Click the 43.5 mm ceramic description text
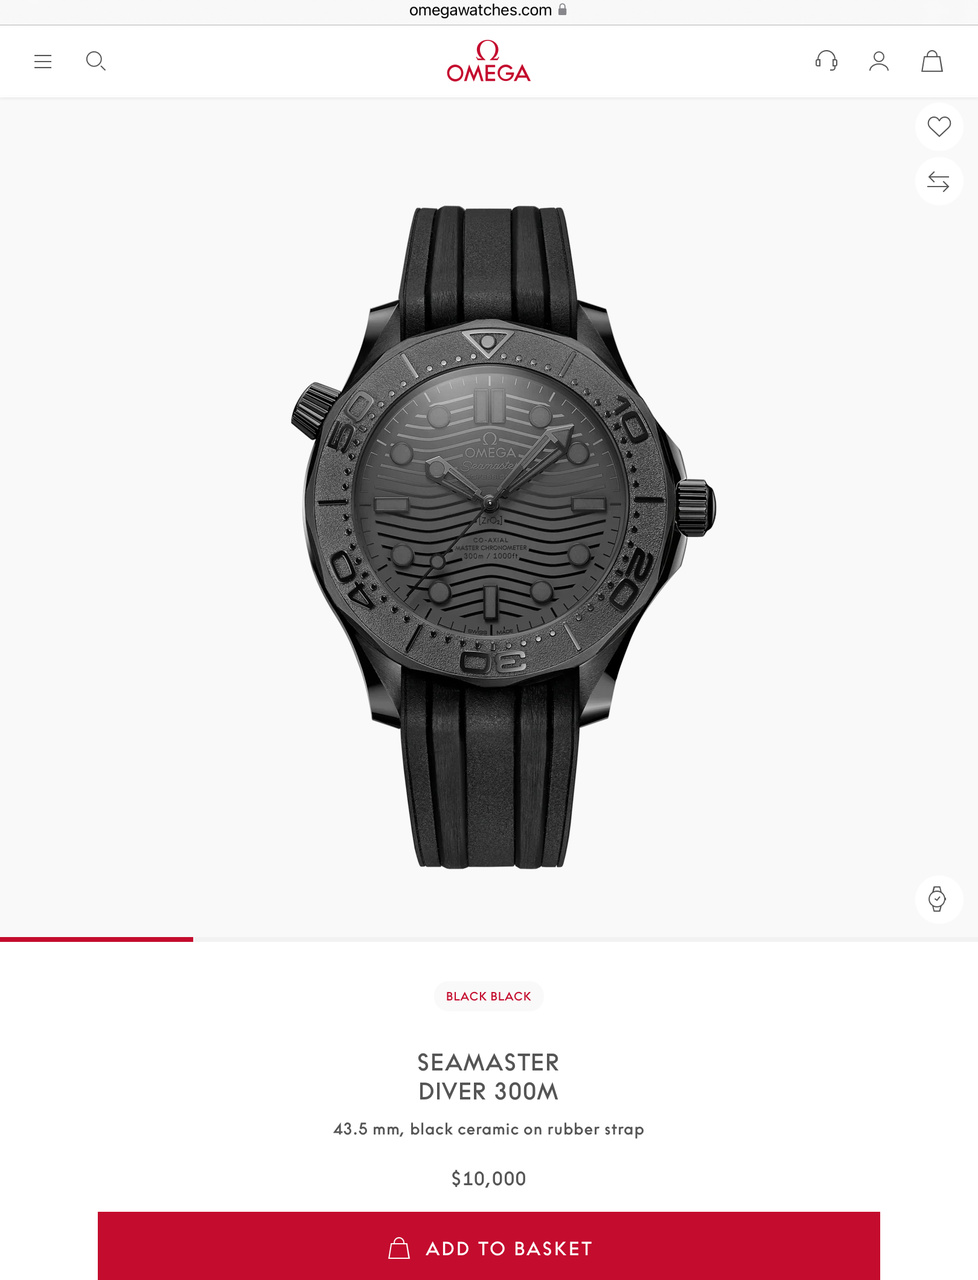 489,1129
